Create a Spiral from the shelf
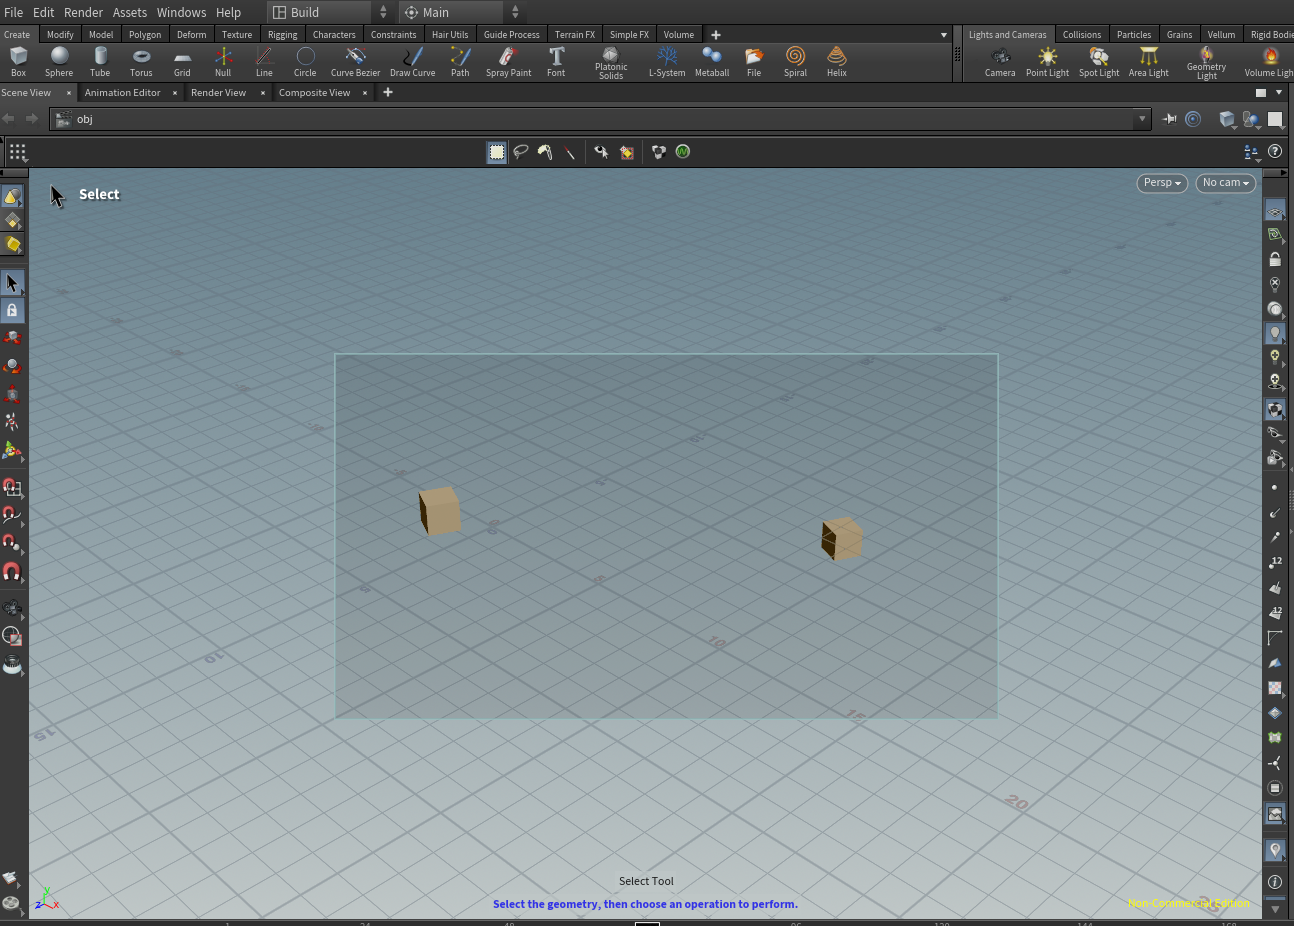 (795, 61)
